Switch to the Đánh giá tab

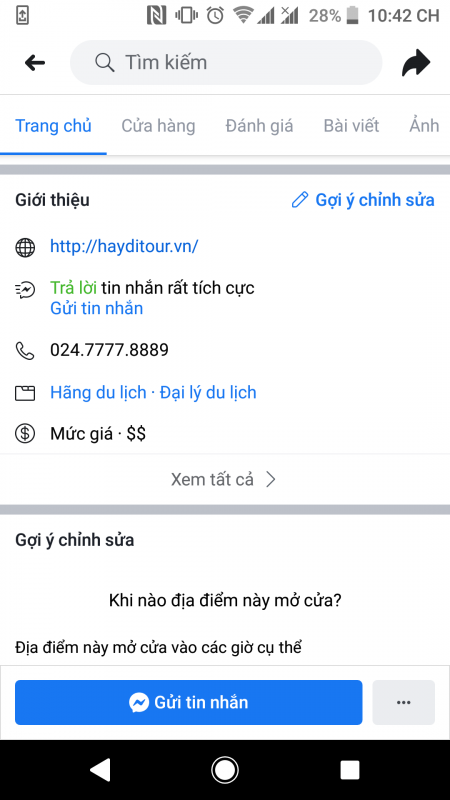click(259, 126)
